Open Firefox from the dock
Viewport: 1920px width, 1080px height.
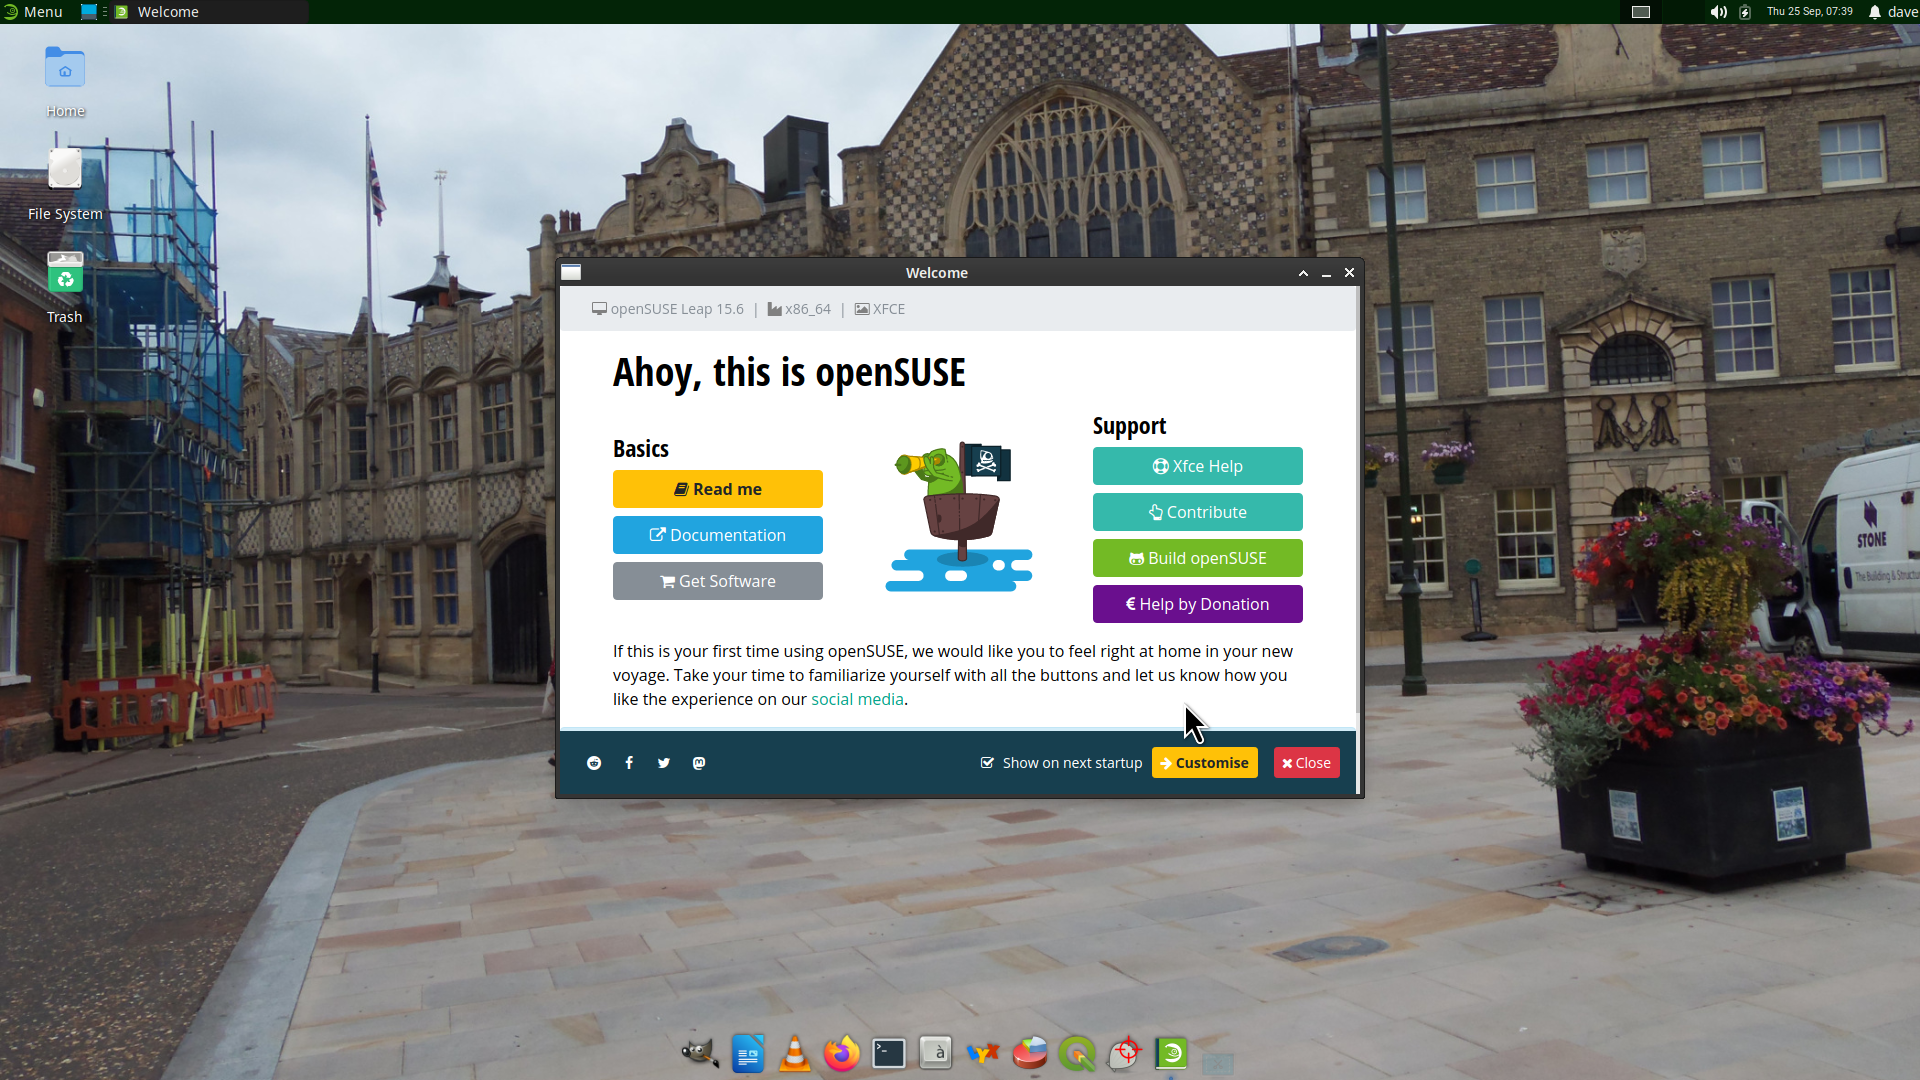[842, 1053]
